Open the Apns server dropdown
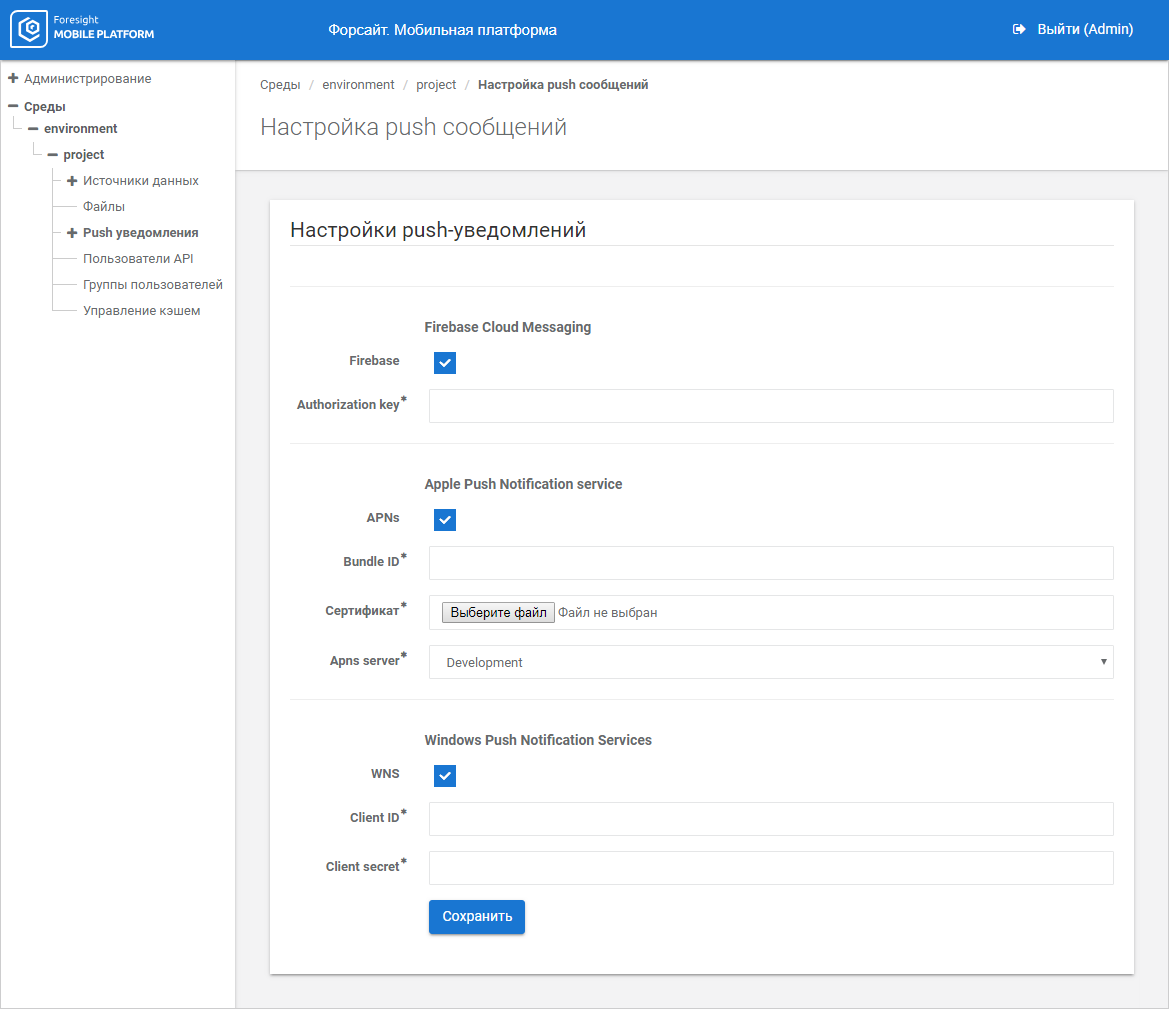The width and height of the screenshot is (1169, 1009). click(x=770, y=662)
